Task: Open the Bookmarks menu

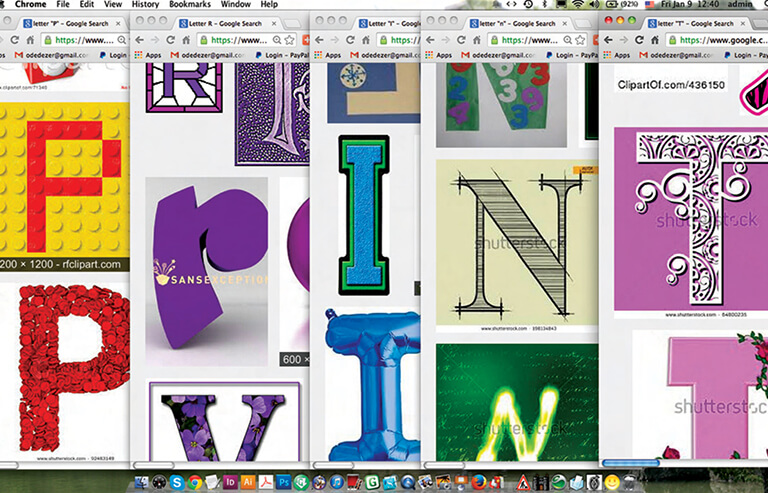Action: (190, 4)
